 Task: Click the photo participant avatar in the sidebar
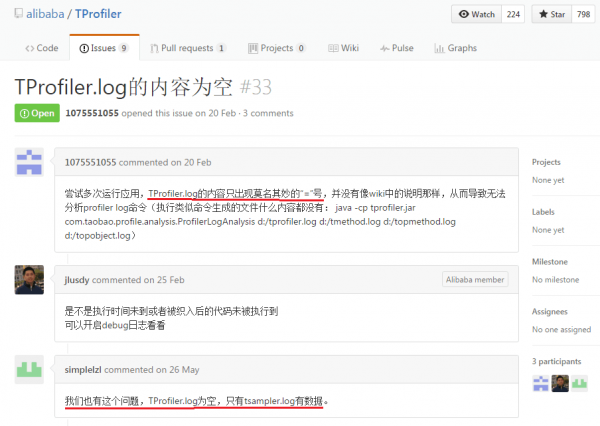(560, 384)
